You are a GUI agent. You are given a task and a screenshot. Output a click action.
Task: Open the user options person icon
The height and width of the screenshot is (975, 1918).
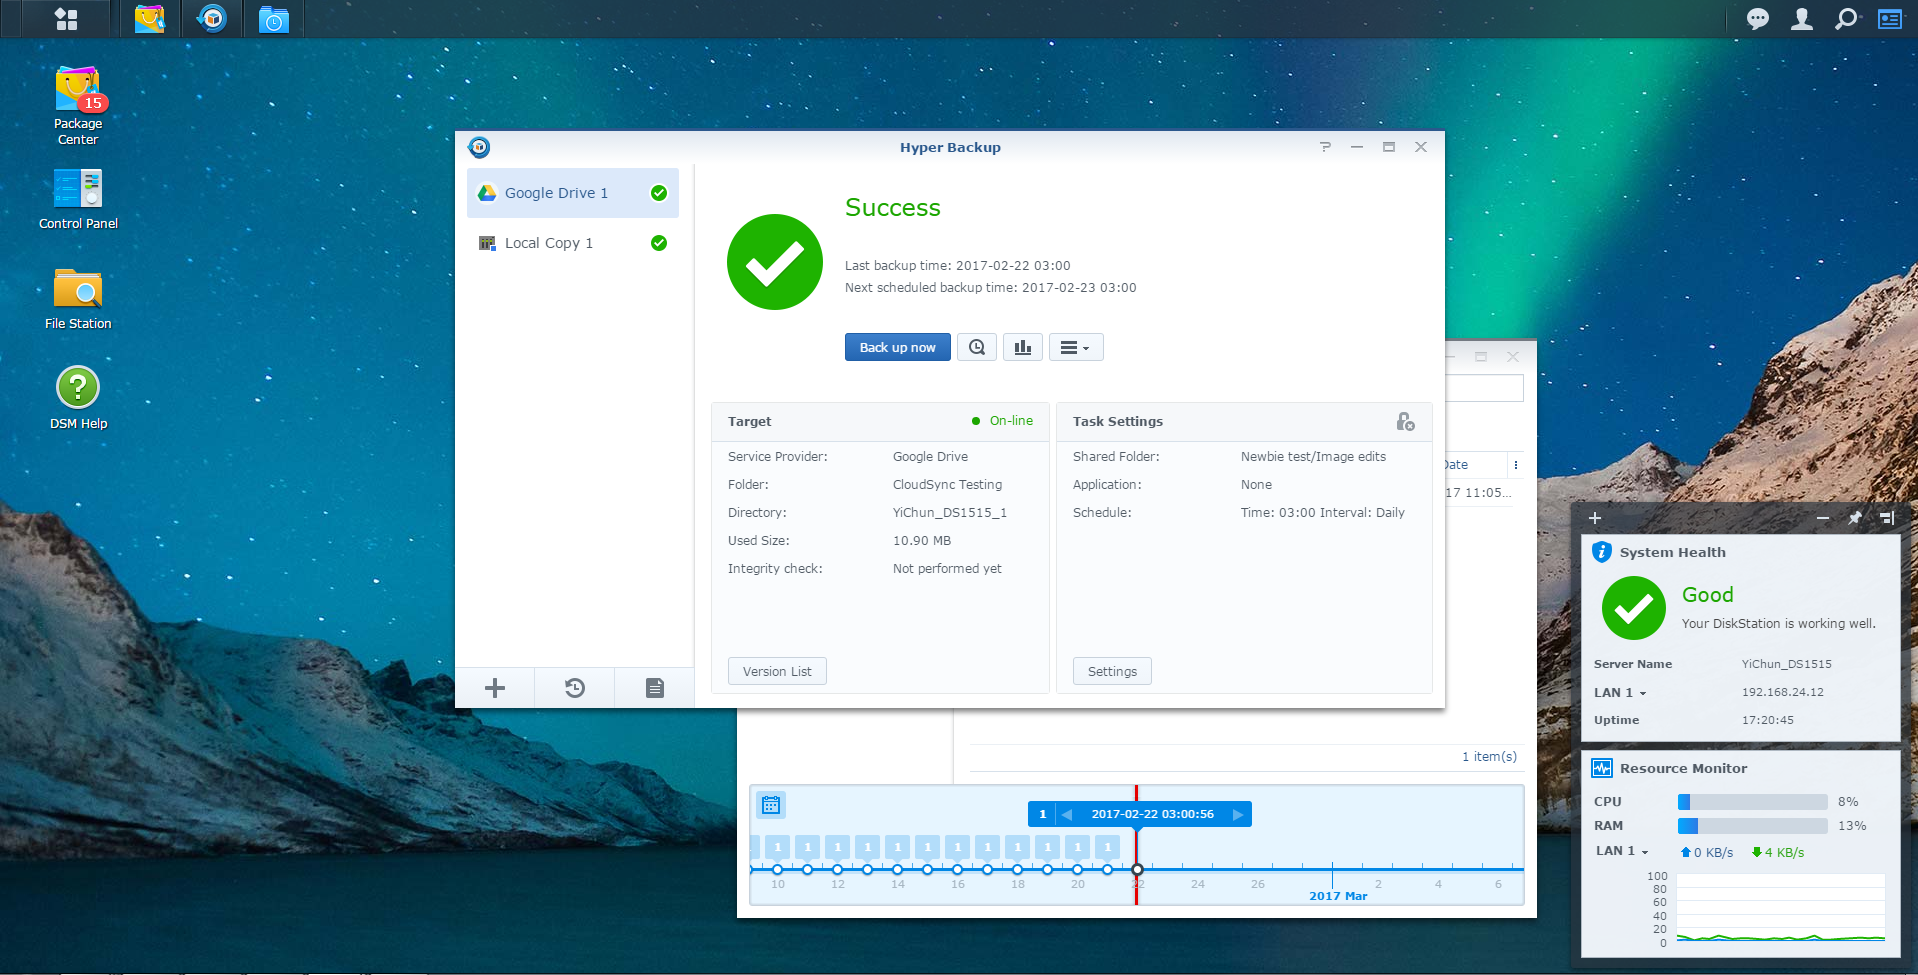(1802, 19)
